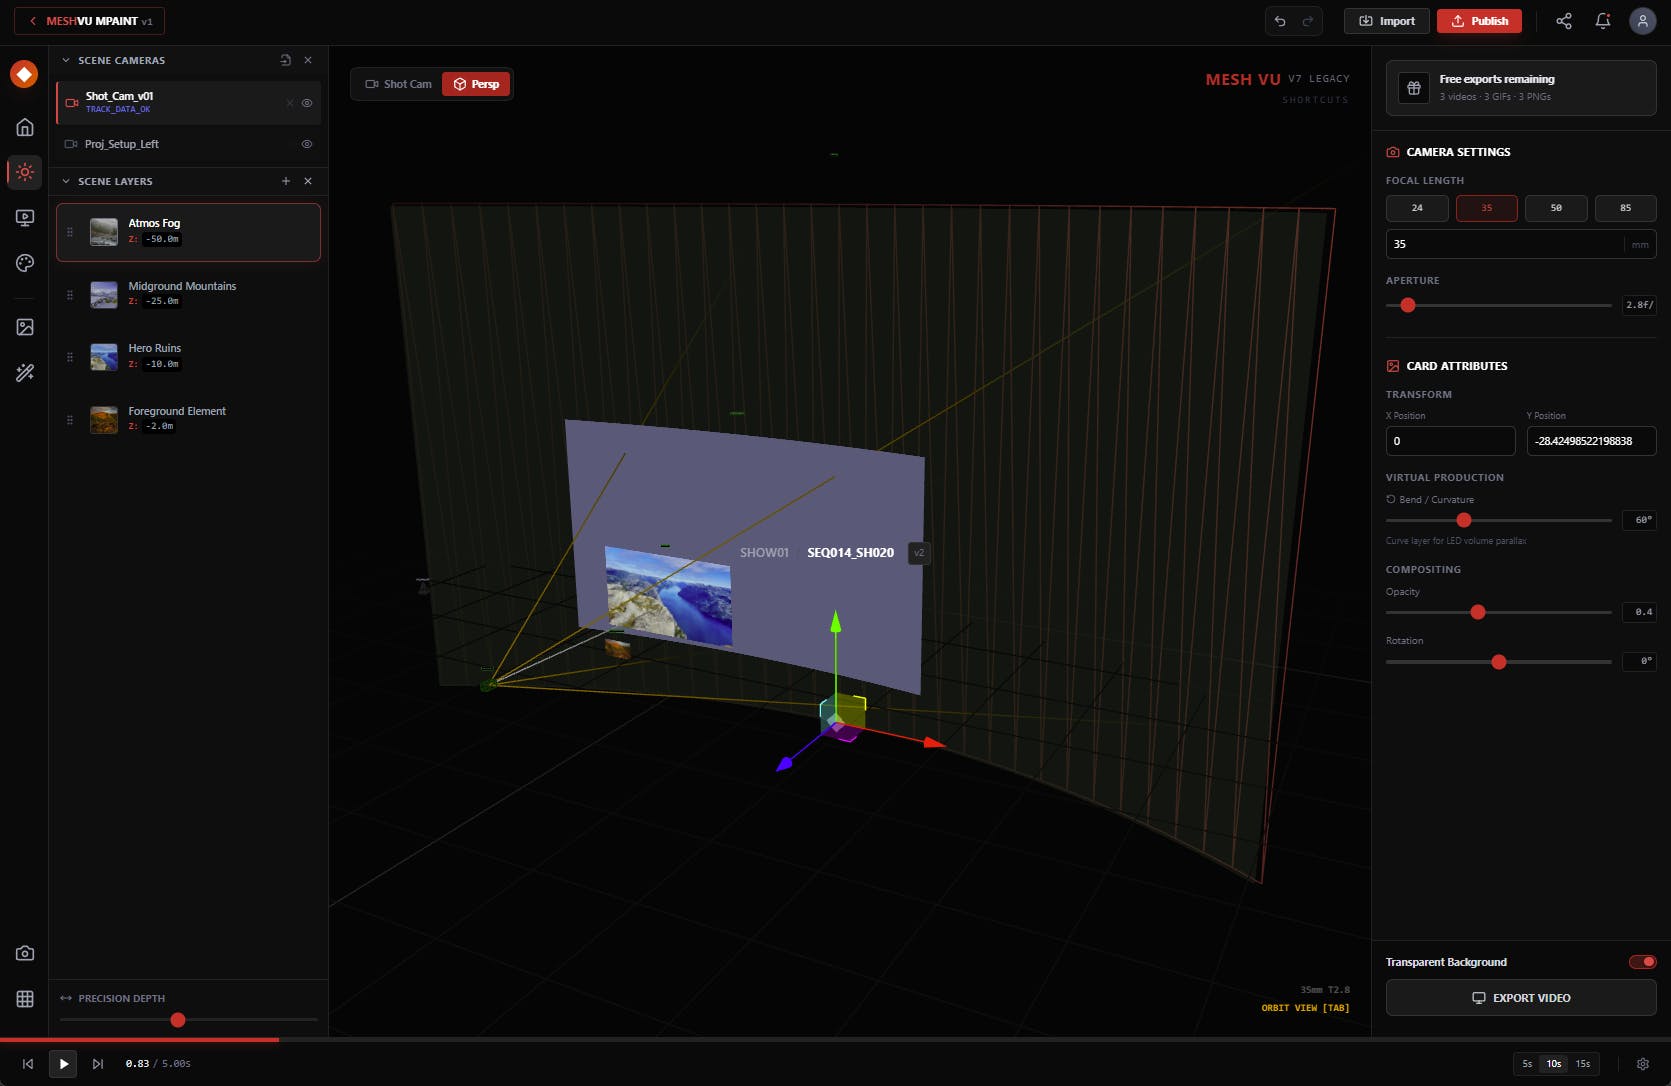Set duration to 5s

[x=1527, y=1064]
